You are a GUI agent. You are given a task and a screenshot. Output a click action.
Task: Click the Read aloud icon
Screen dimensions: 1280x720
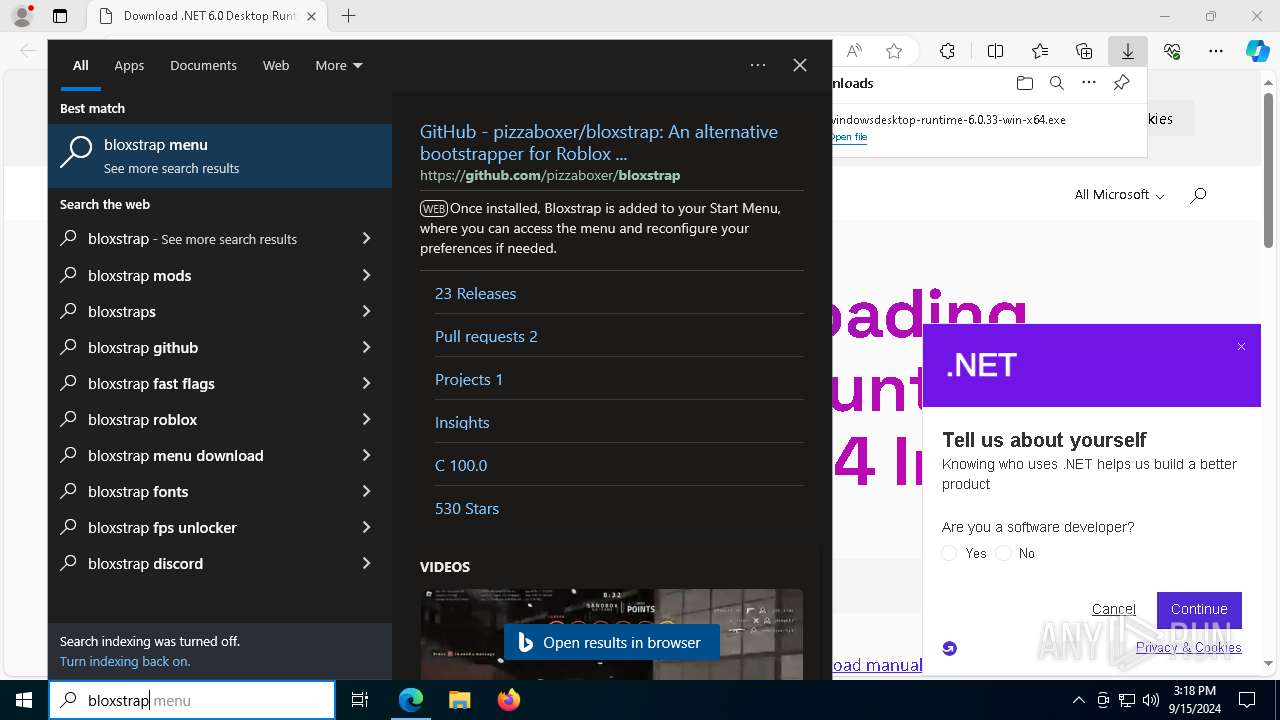coord(854,51)
